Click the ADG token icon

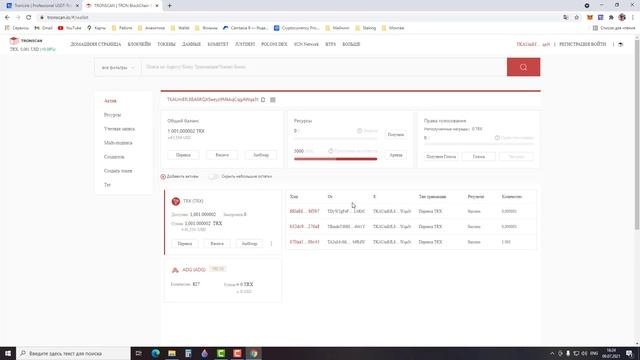tap(175, 270)
